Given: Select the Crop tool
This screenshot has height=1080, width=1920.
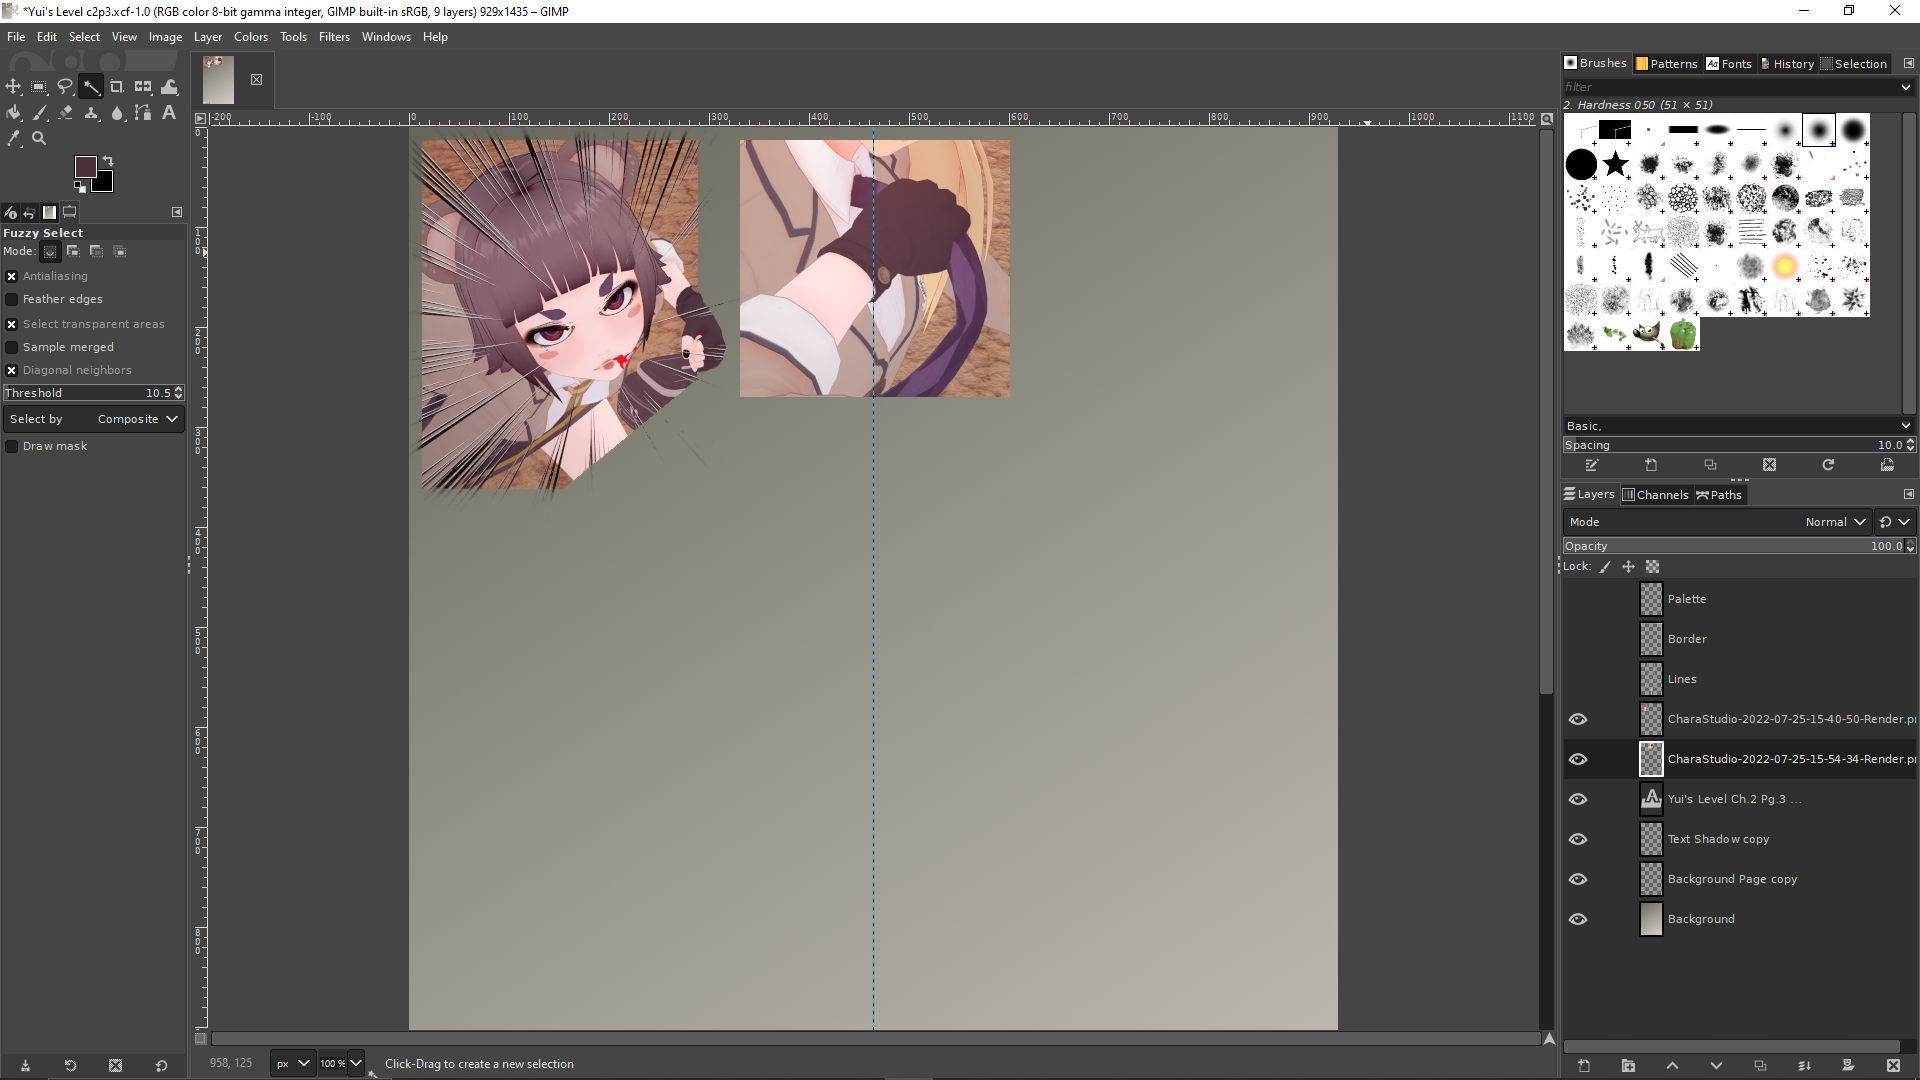Looking at the screenshot, I should [117, 87].
